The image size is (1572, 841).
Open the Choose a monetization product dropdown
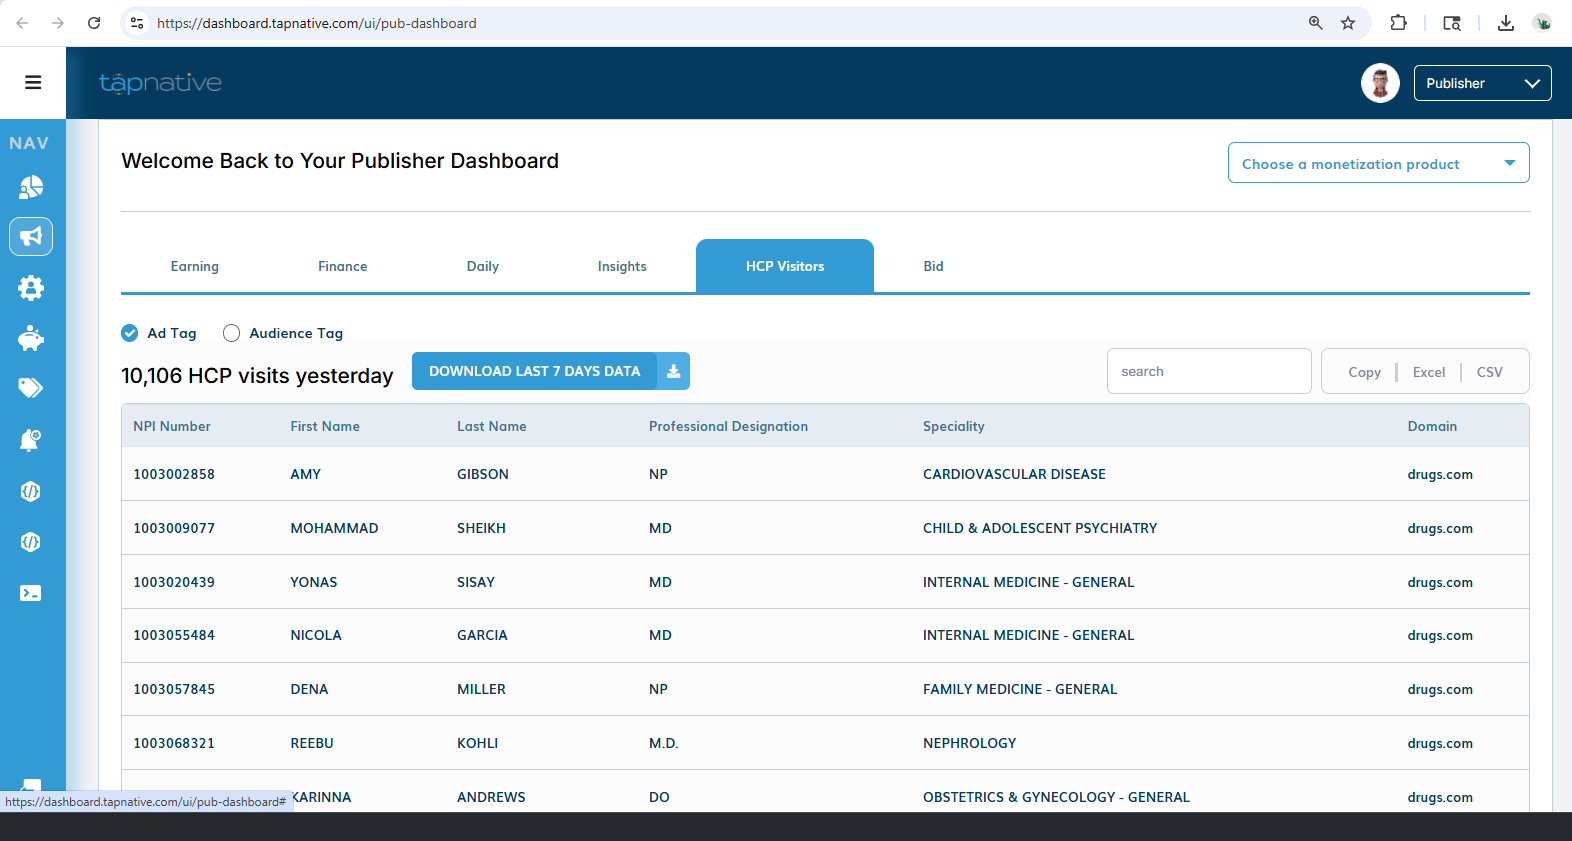click(x=1378, y=163)
